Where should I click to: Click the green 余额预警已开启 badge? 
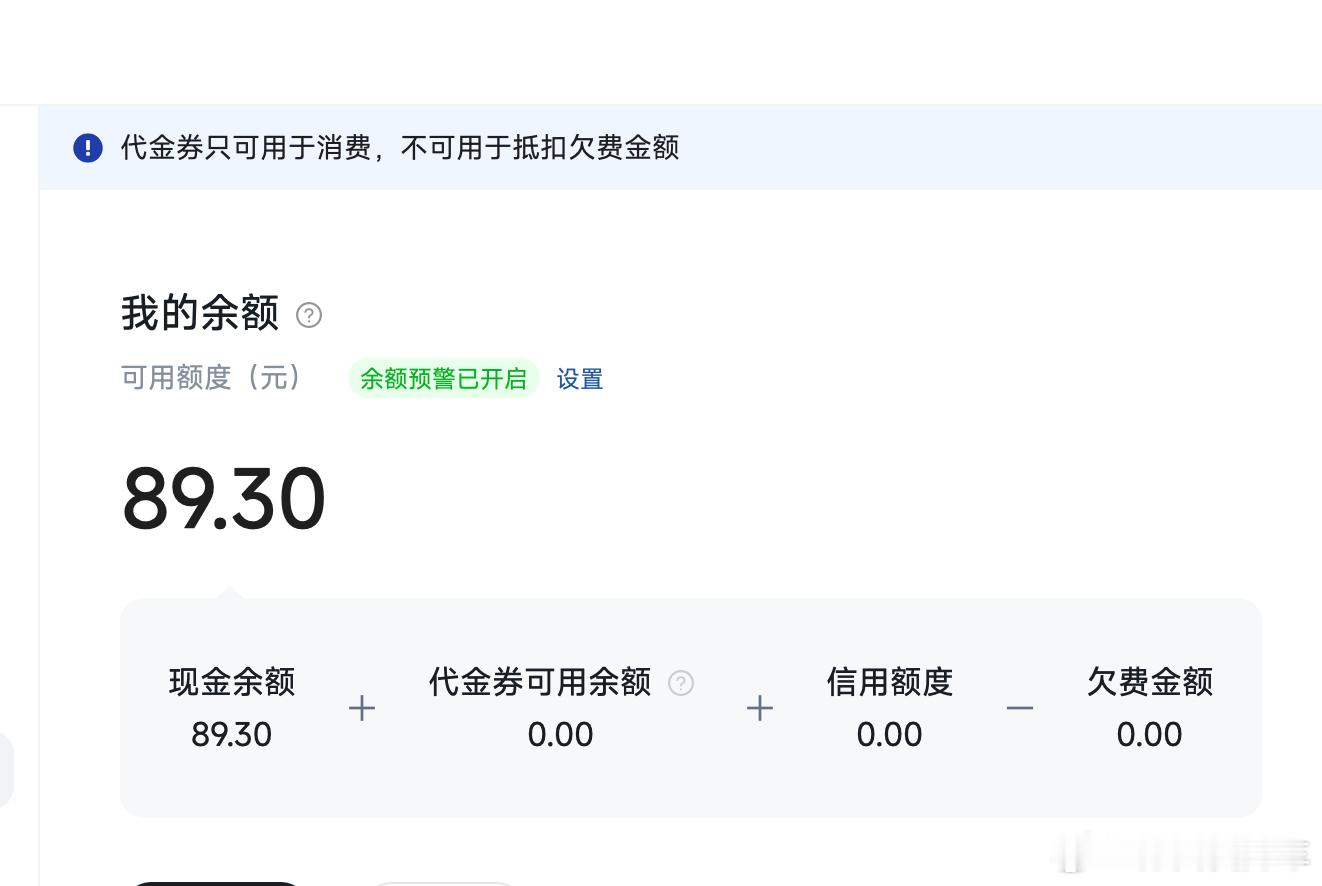(443, 379)
